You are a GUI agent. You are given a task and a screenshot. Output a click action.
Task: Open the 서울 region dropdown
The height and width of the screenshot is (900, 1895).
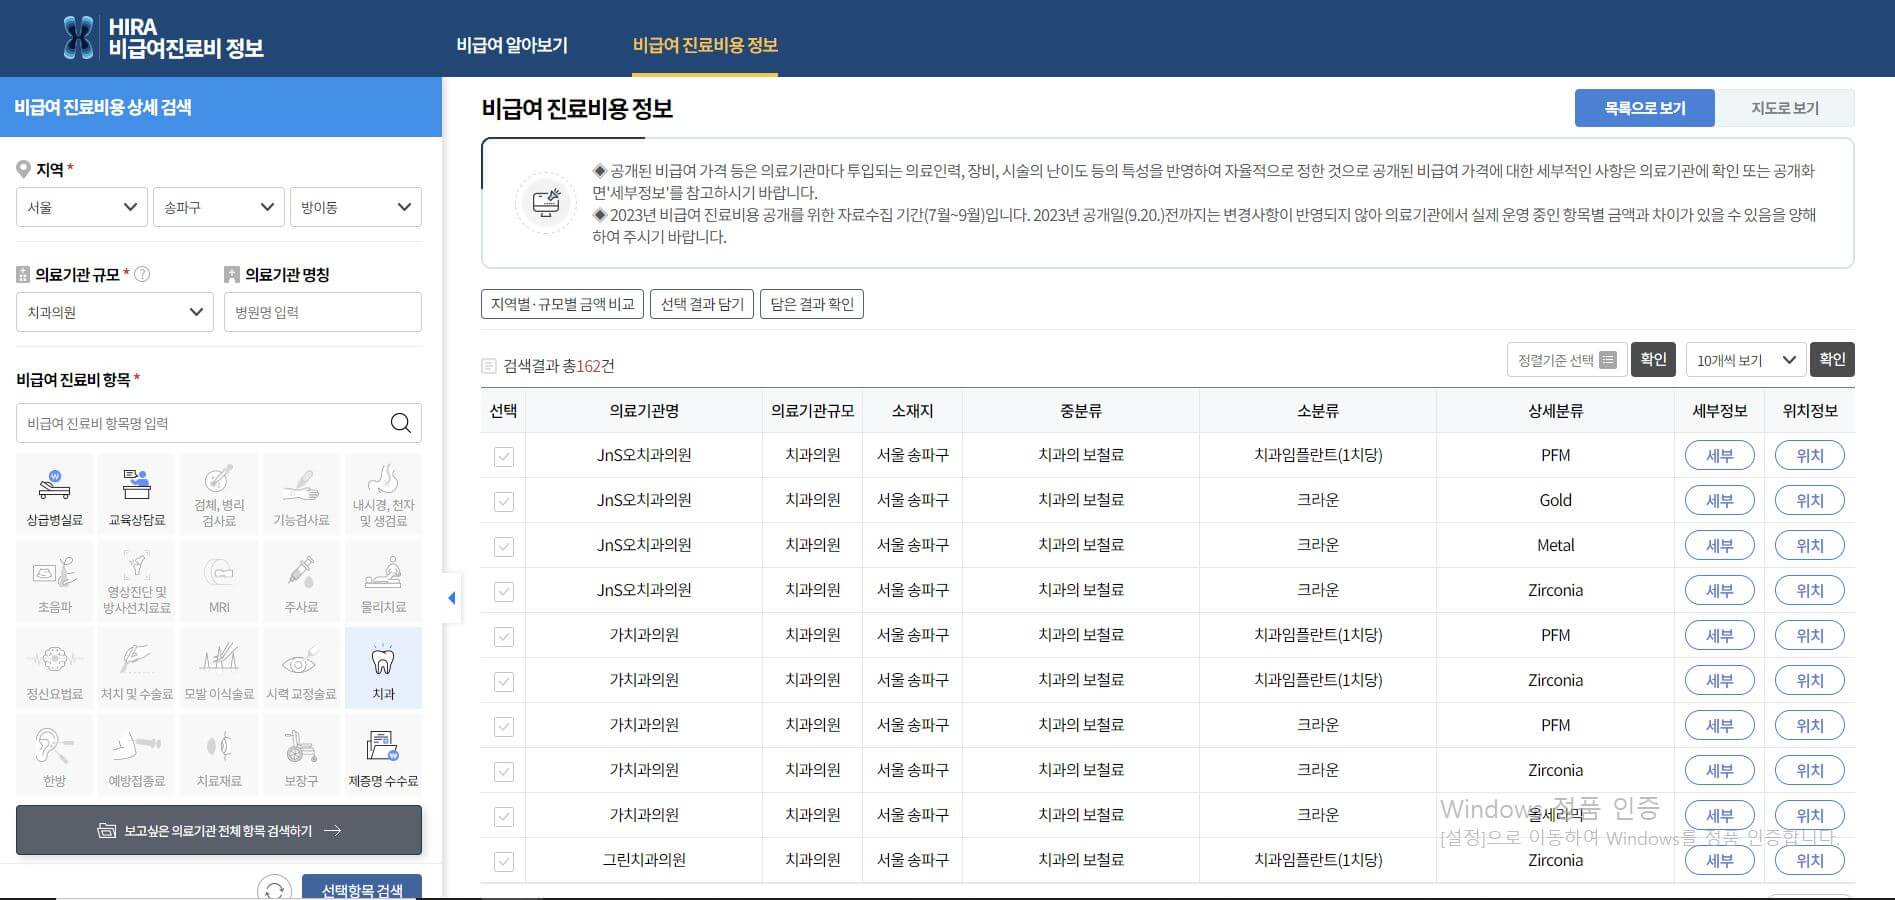[x=81, y=207]
